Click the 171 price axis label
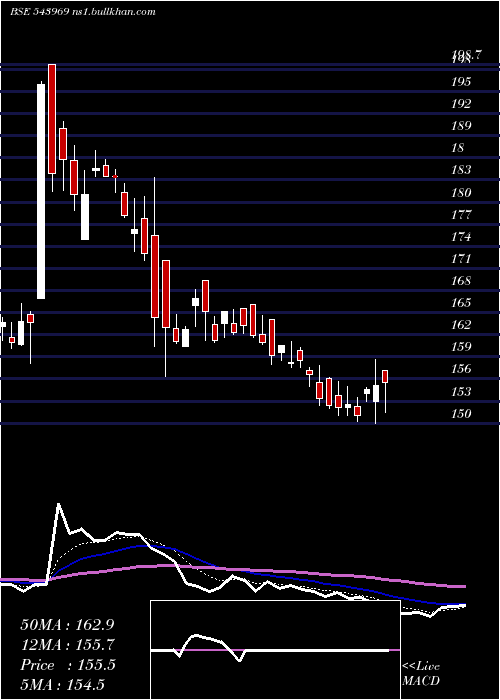This screenshot has width=500, height=700. pyautogui.click(x=461, y=258)
